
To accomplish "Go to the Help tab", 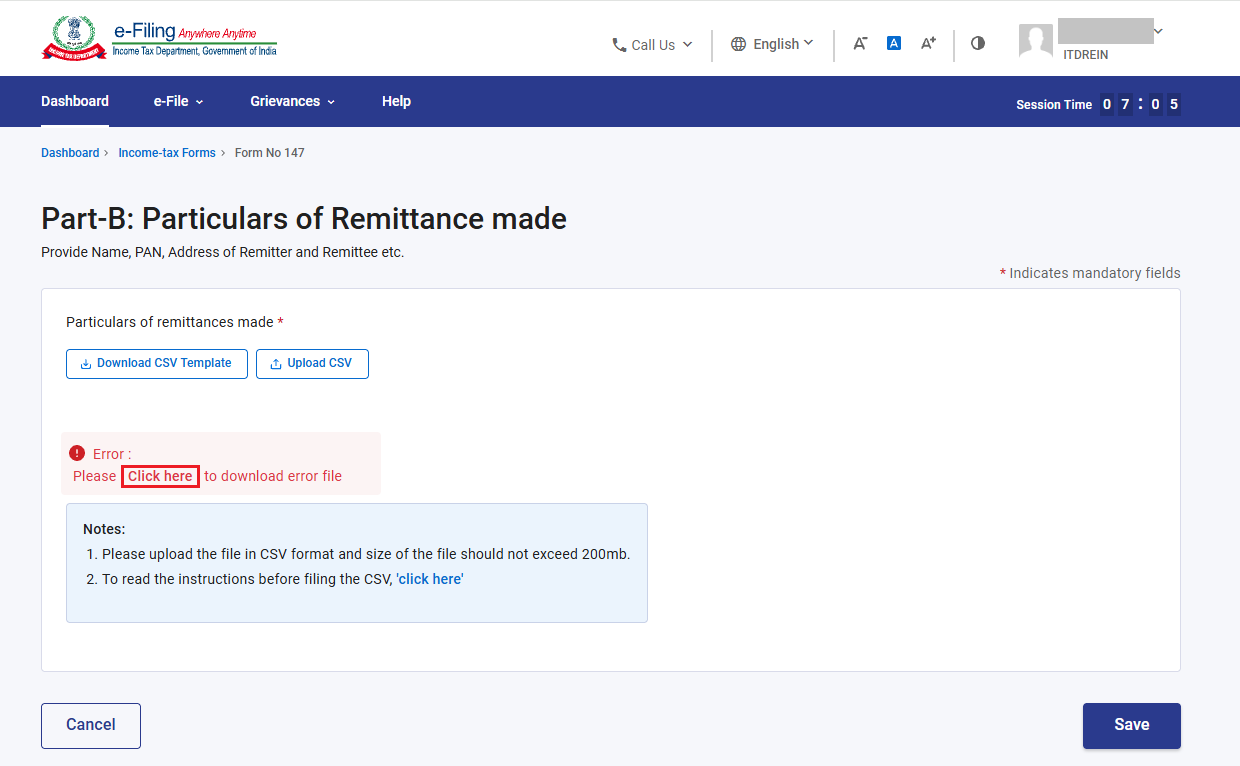I will pyautogui.click(x=396, y=101).
